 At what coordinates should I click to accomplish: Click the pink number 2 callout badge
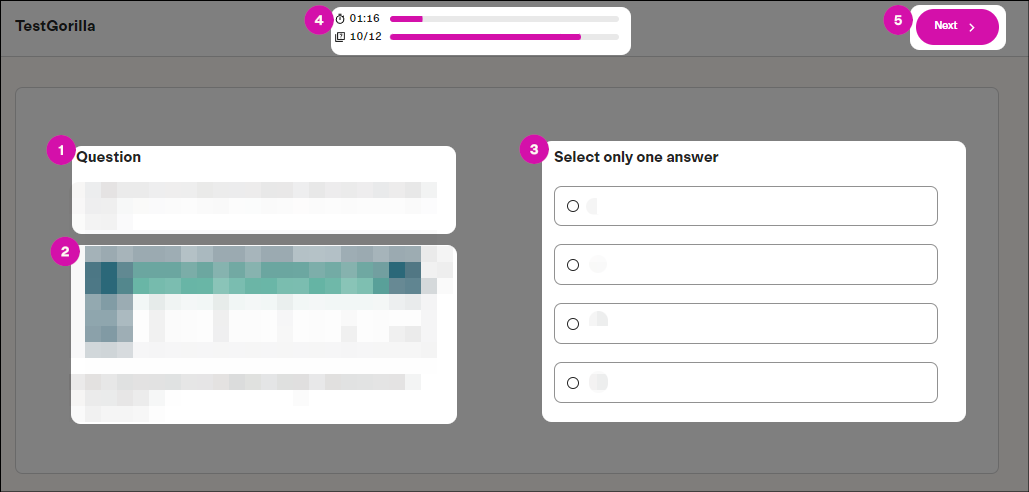coord(65,252)
